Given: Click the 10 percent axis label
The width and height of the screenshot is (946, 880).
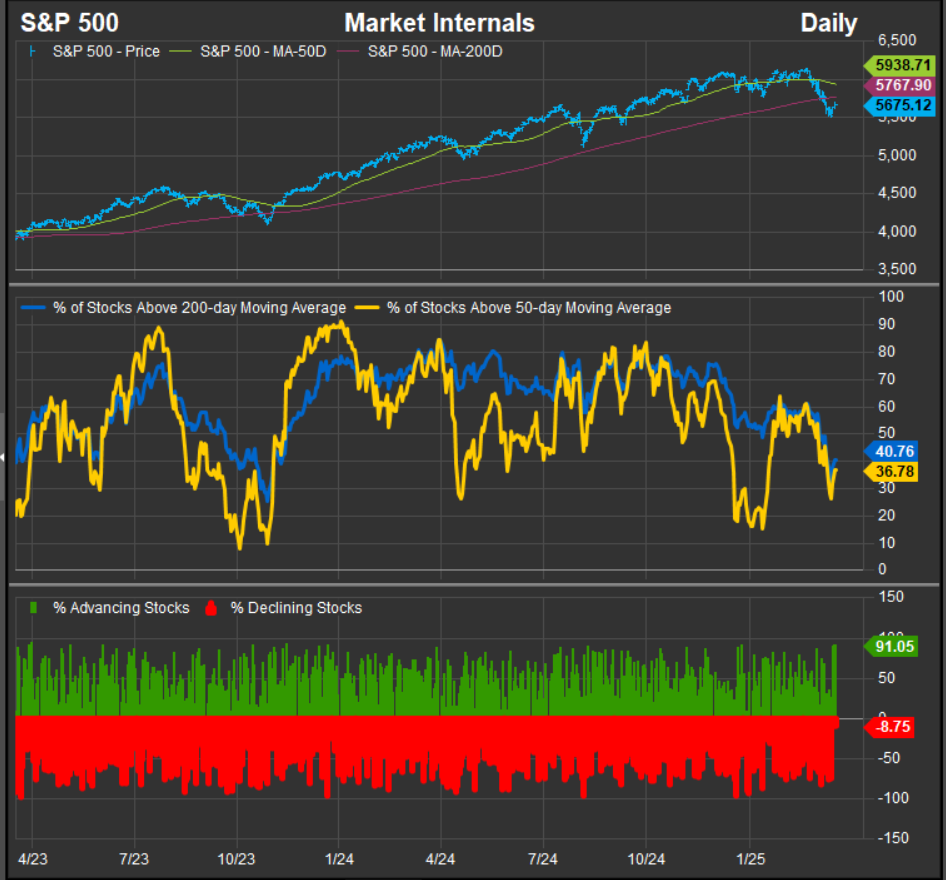Looking at the screenshot, I should click(886, 543).
